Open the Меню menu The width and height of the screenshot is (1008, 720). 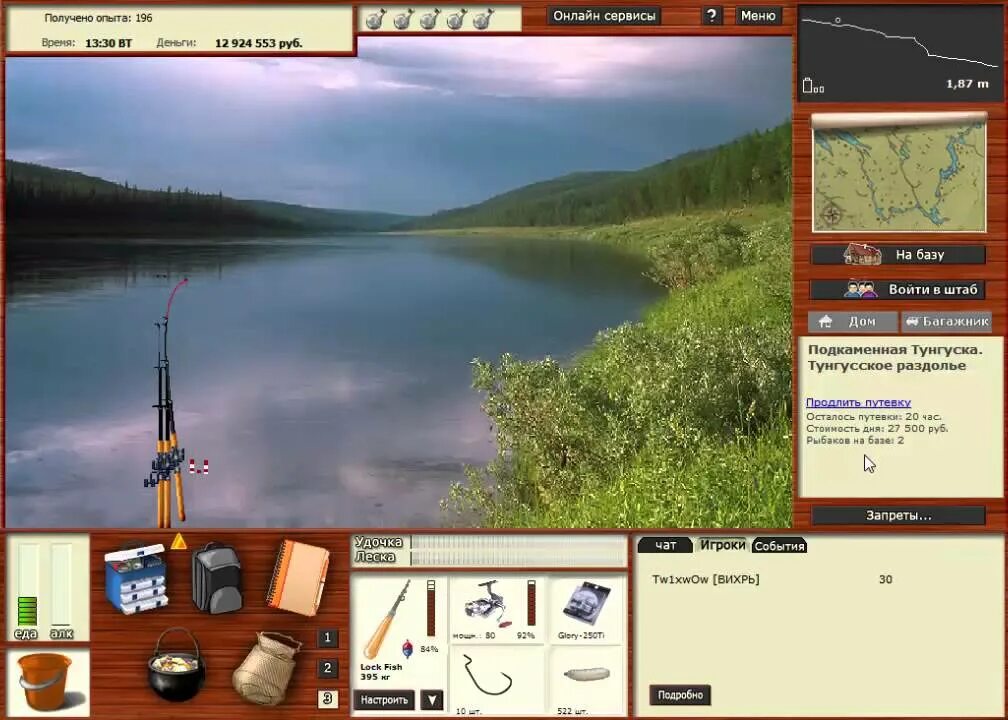(x=758, y=15)
